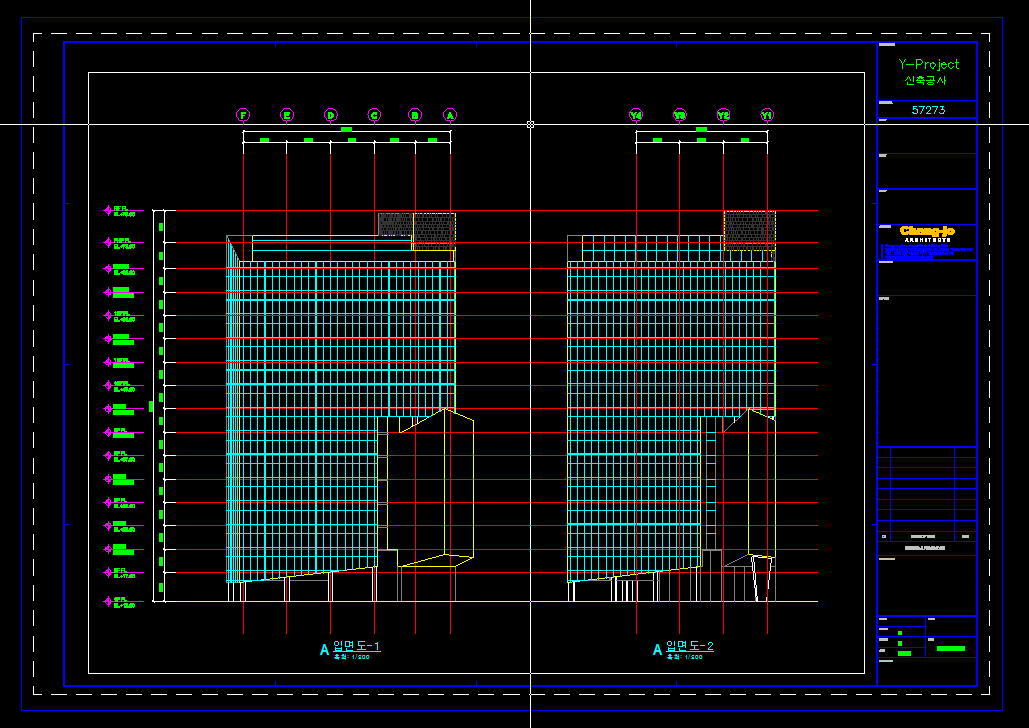Viewport: 1029px width, 728px height.
Task: Click the 입면도-2 drawing title
Action: 689,647
